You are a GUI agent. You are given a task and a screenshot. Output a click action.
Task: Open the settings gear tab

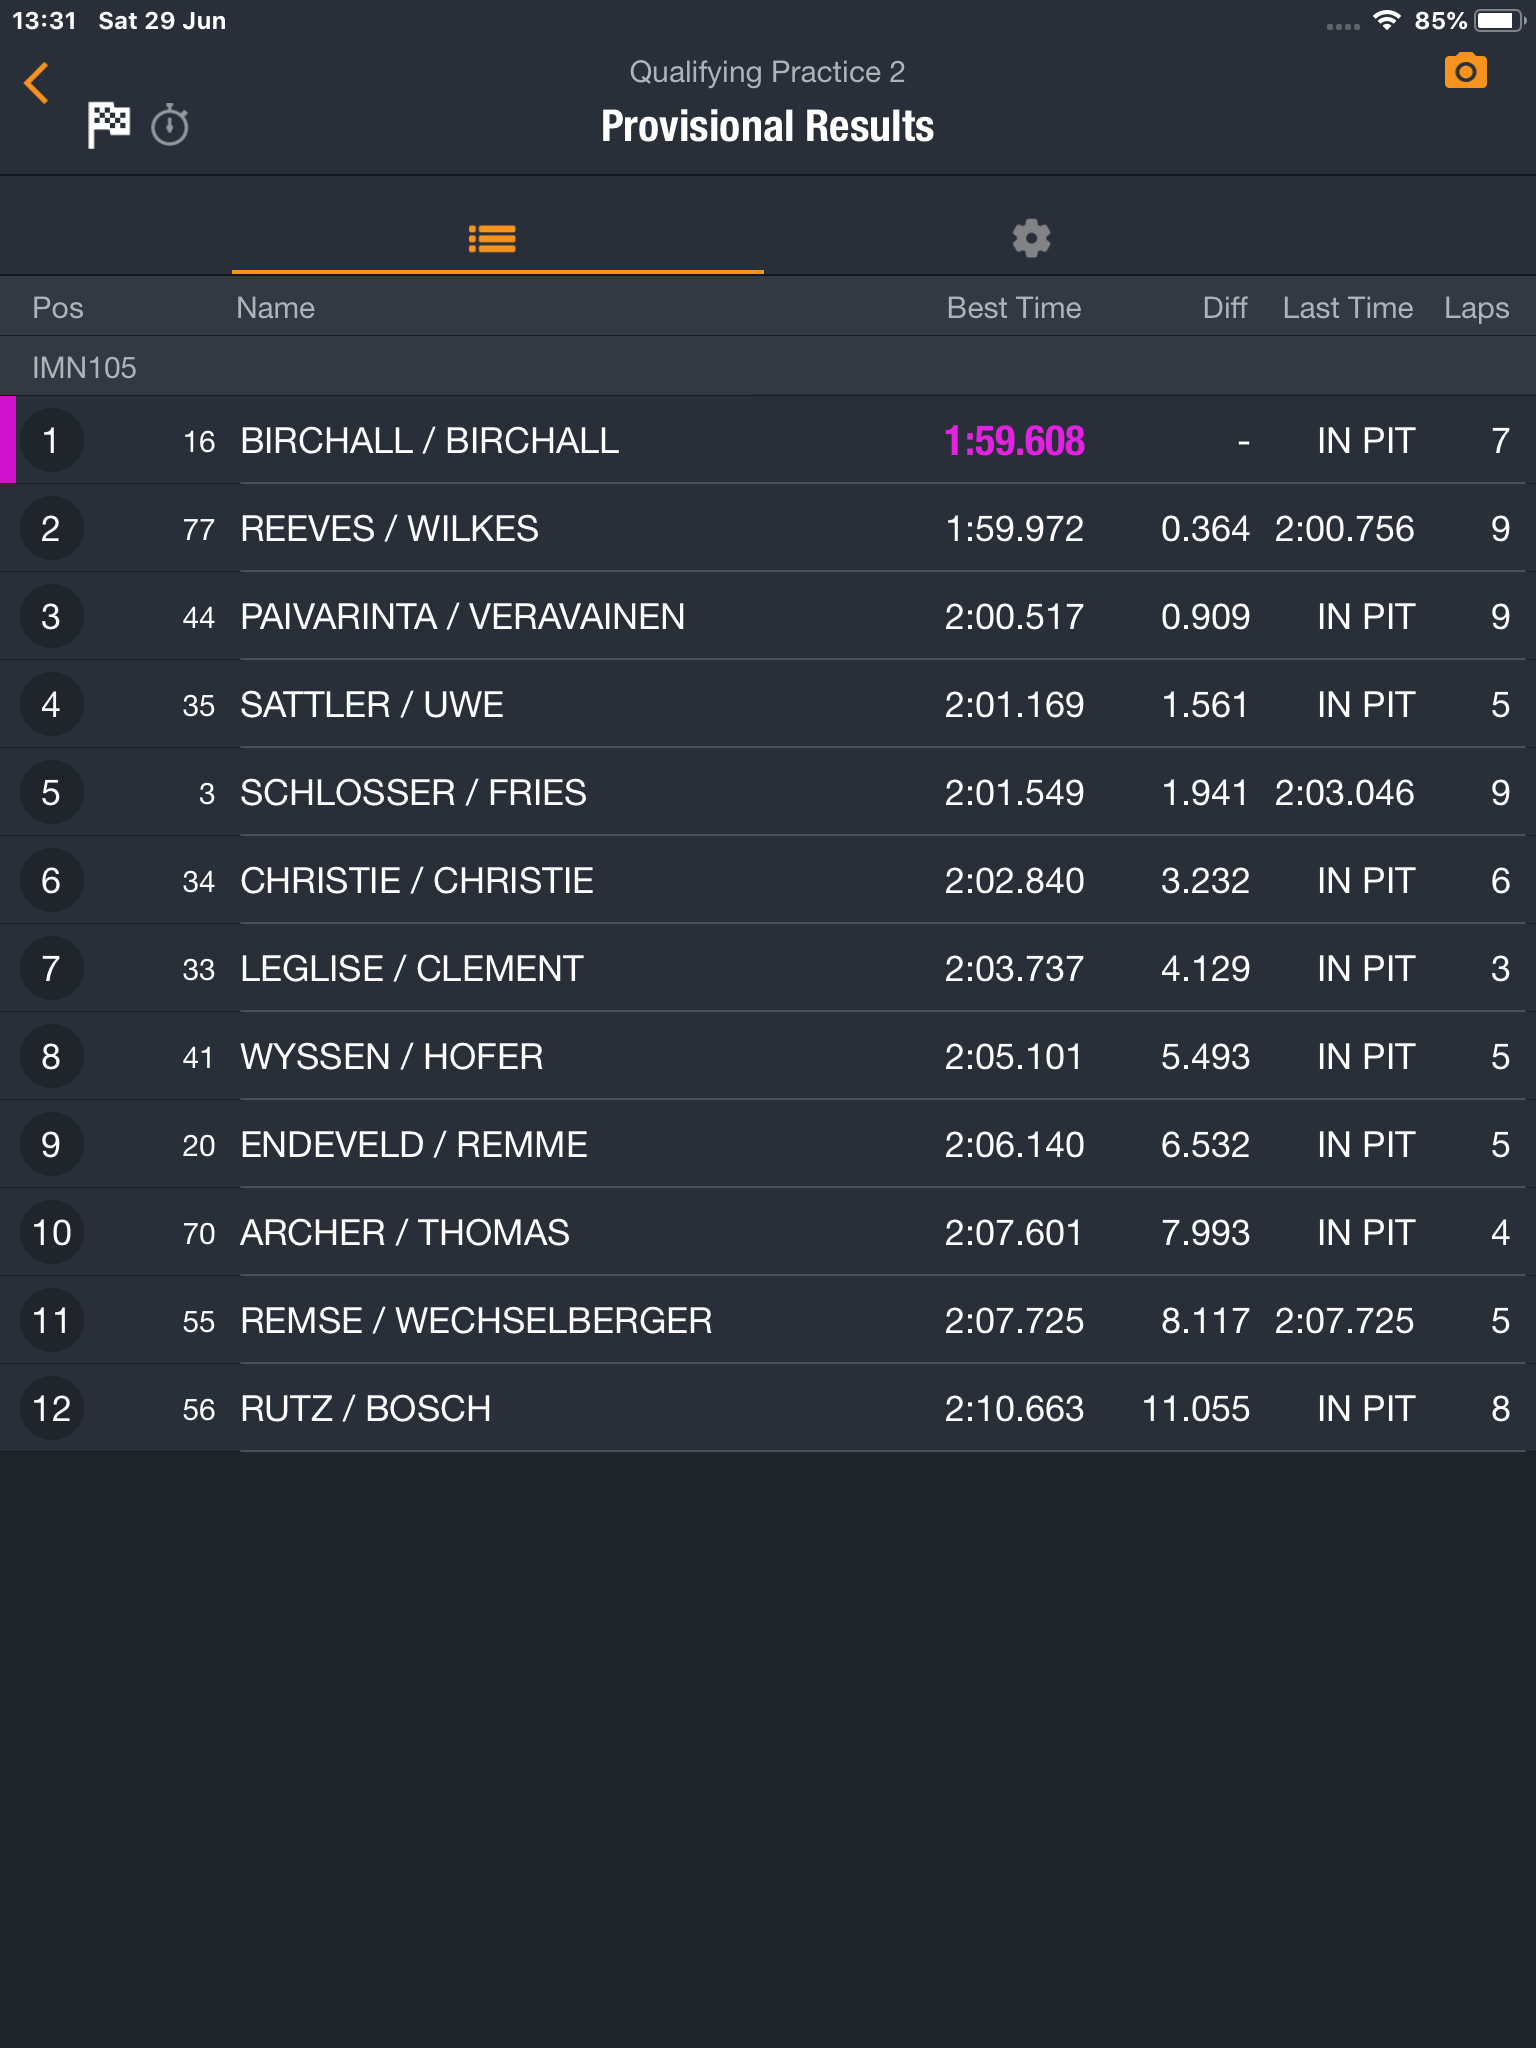1031,238
